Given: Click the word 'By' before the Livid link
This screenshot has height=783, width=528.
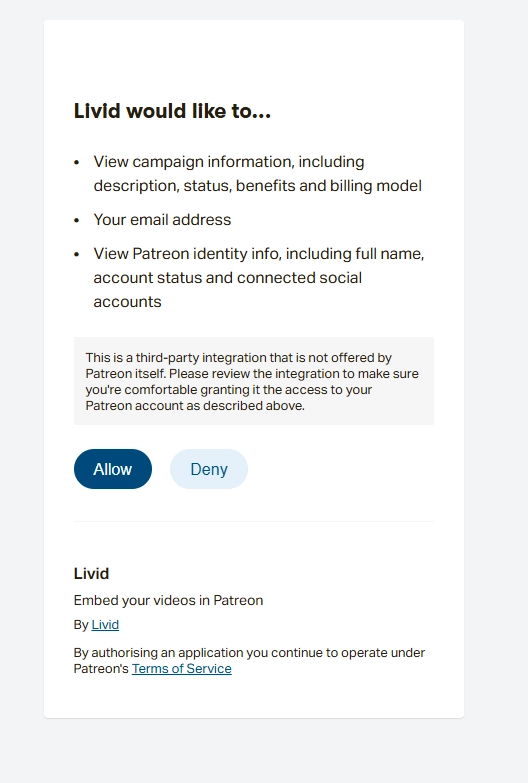Looking at the screenshot, I should coord(81,625).
